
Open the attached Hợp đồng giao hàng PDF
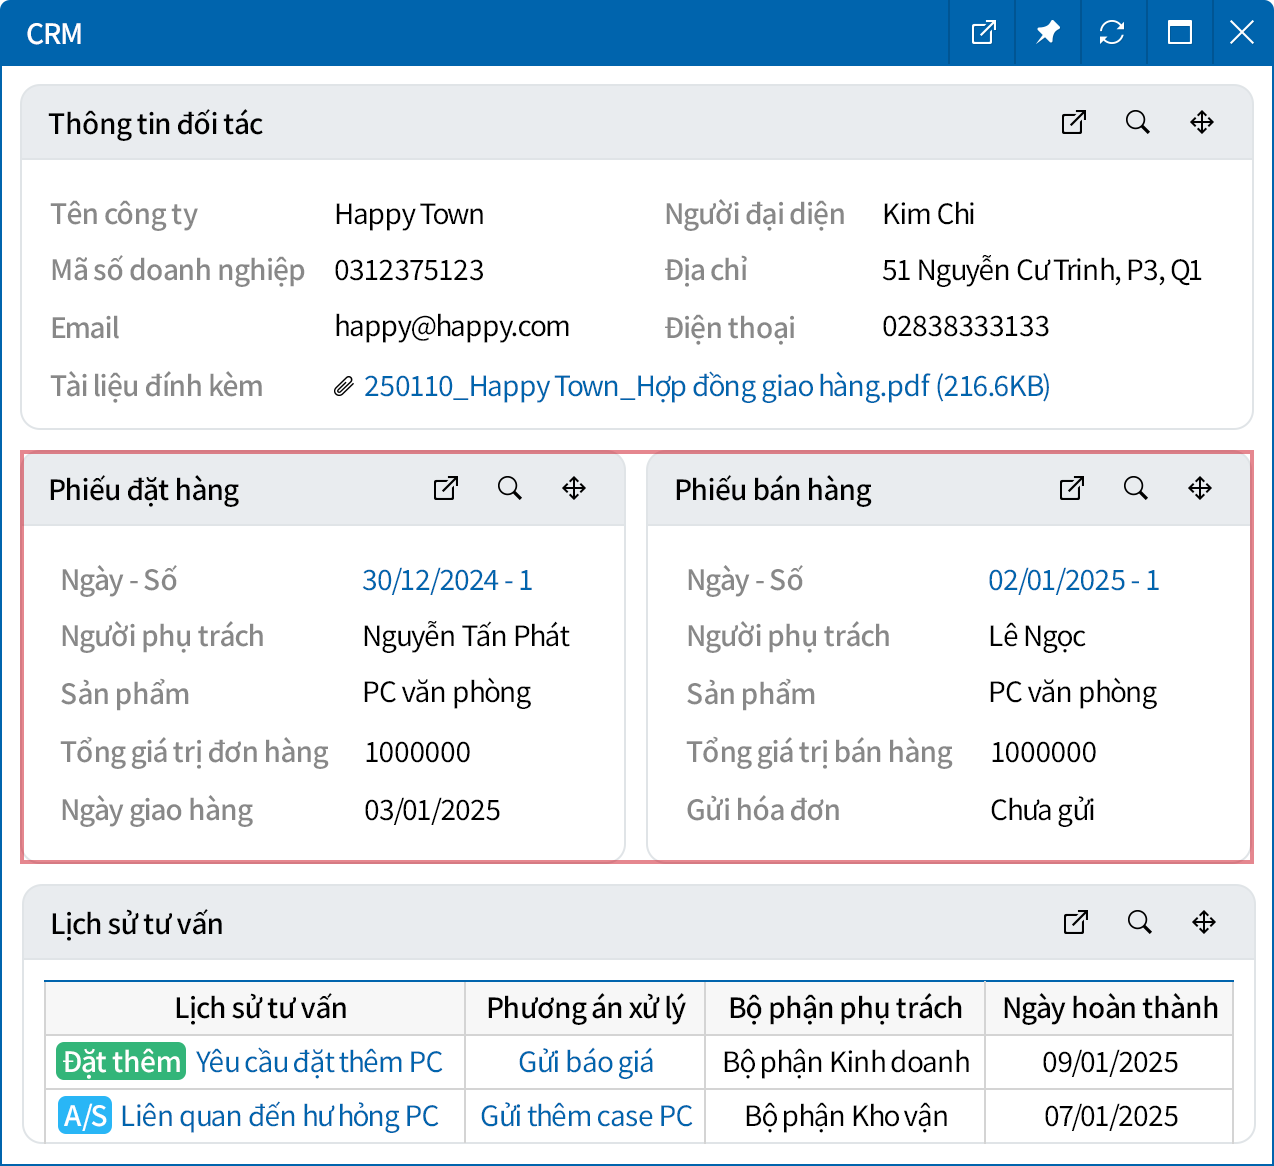706,386
